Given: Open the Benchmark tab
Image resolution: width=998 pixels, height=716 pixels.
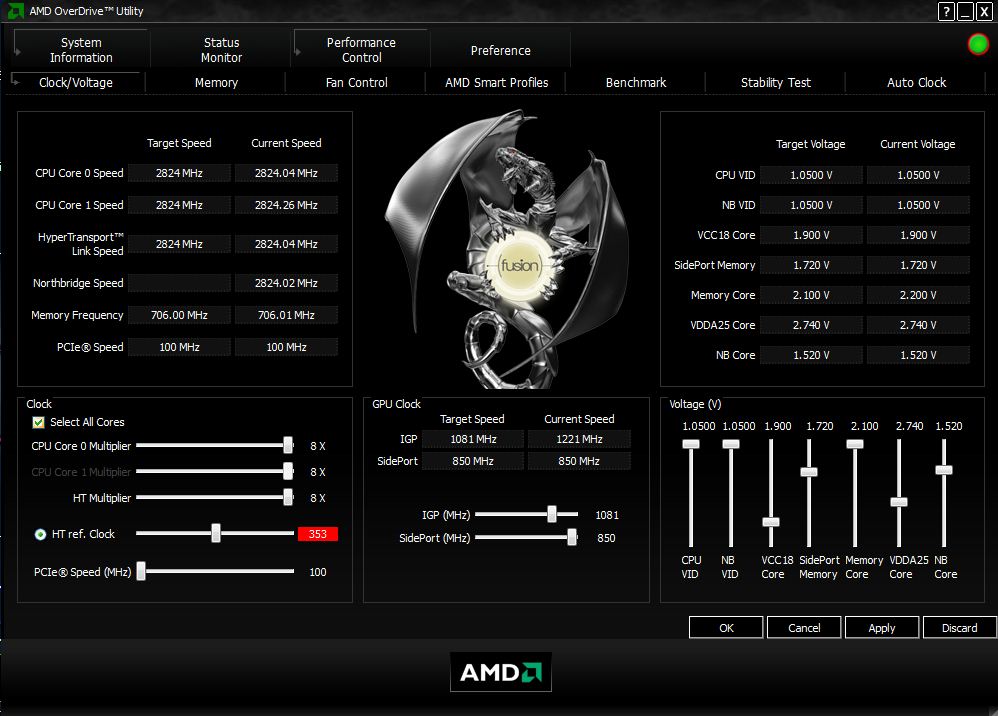Looking at the screenshot, I should pyautogui.click(x=636, y=82).
